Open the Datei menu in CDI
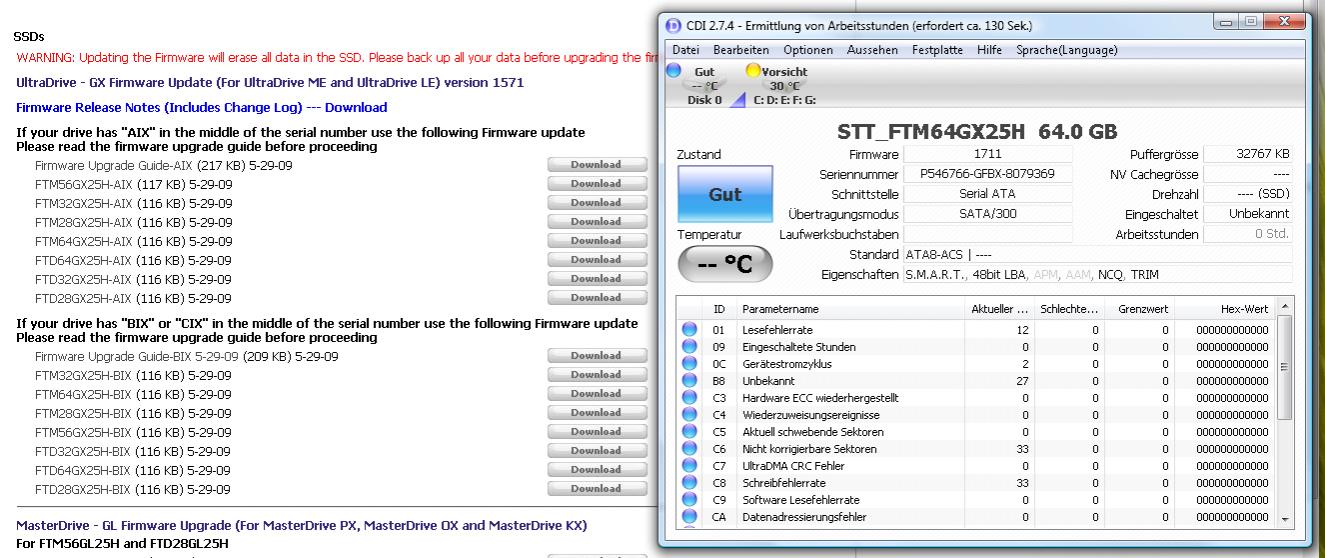The width and height of the screenshot is (1325, 558). click(x=685, y=50)
